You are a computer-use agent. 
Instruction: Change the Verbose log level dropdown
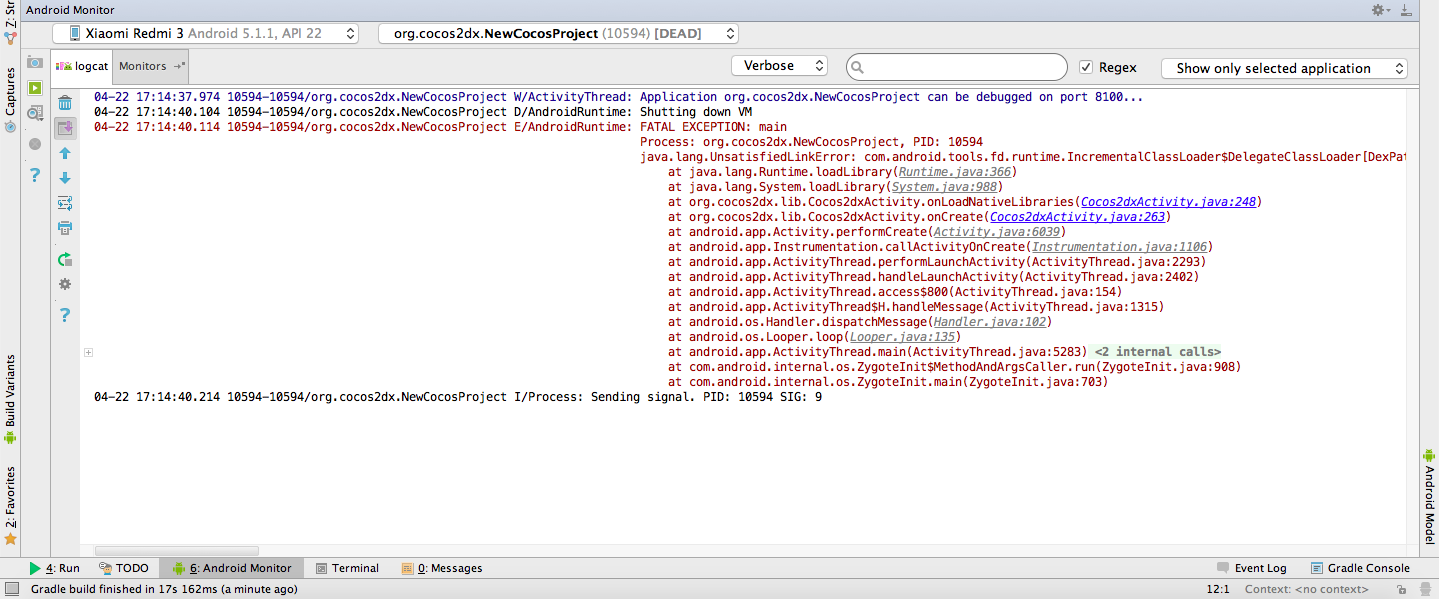(x=779, y=65)
